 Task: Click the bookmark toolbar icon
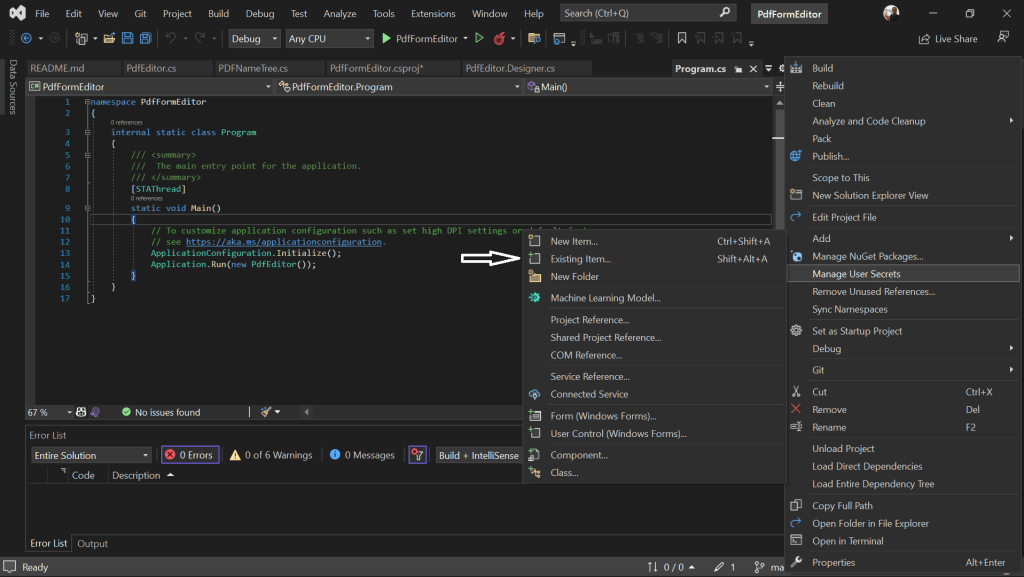682,39
